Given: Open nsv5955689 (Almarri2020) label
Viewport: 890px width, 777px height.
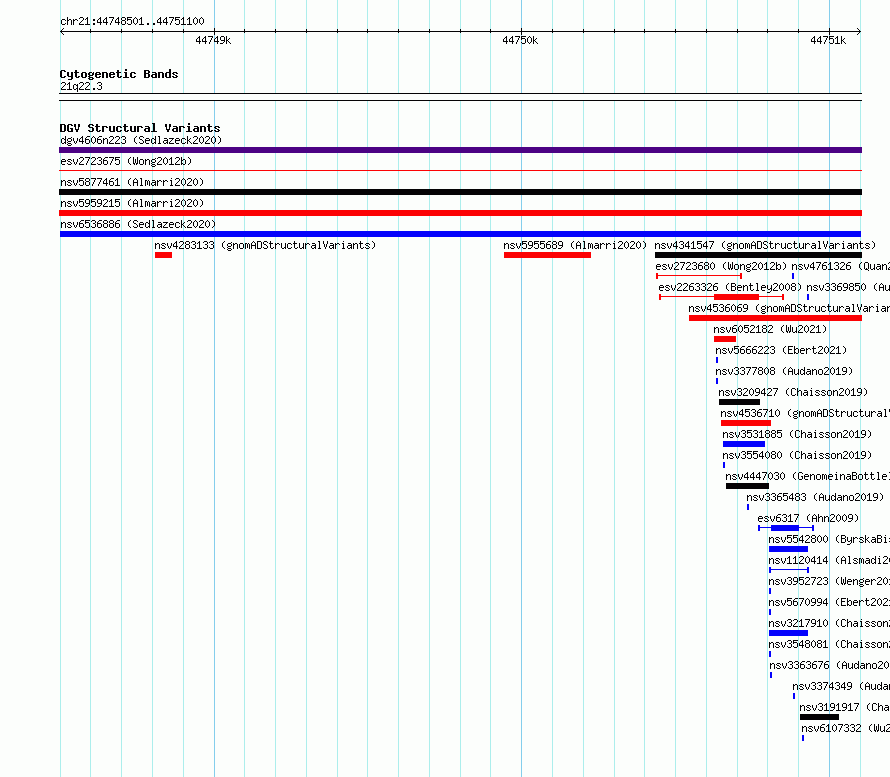Looking at the screenshot, I should pyautogui.click(x=575, y=245).
